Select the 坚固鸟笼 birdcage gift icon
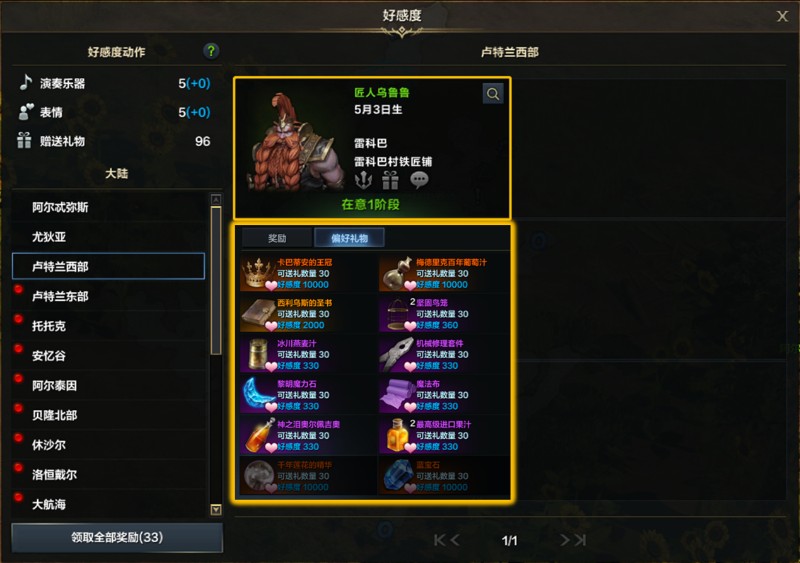The image size is (800, 563). [x=396, y=314]
